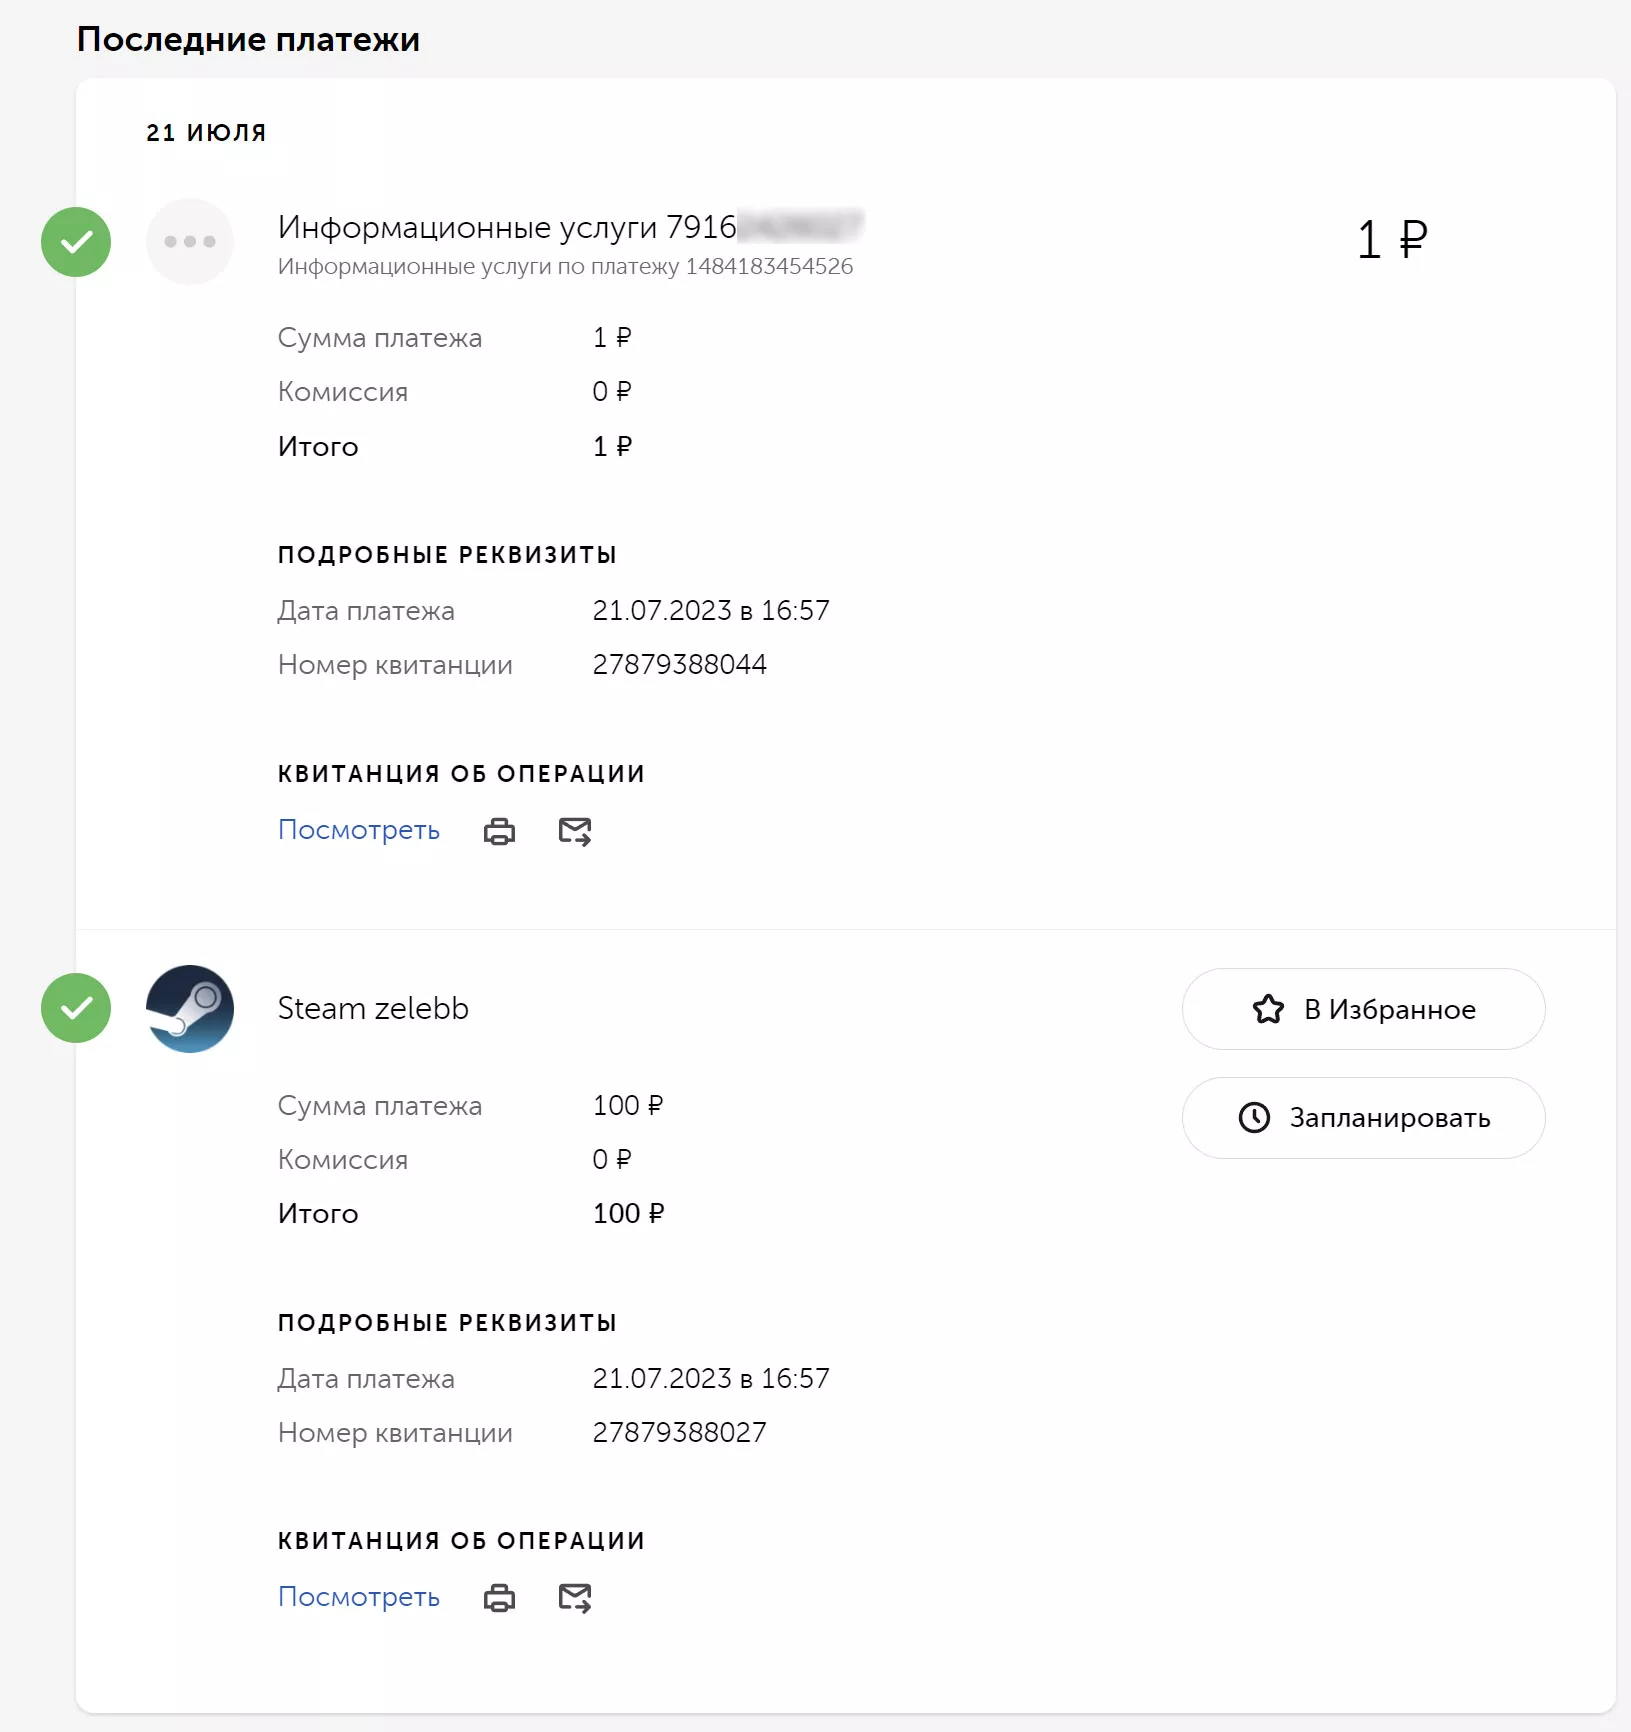
Task: Click the 1 ₽ payment total amount
Action: 1392,240
